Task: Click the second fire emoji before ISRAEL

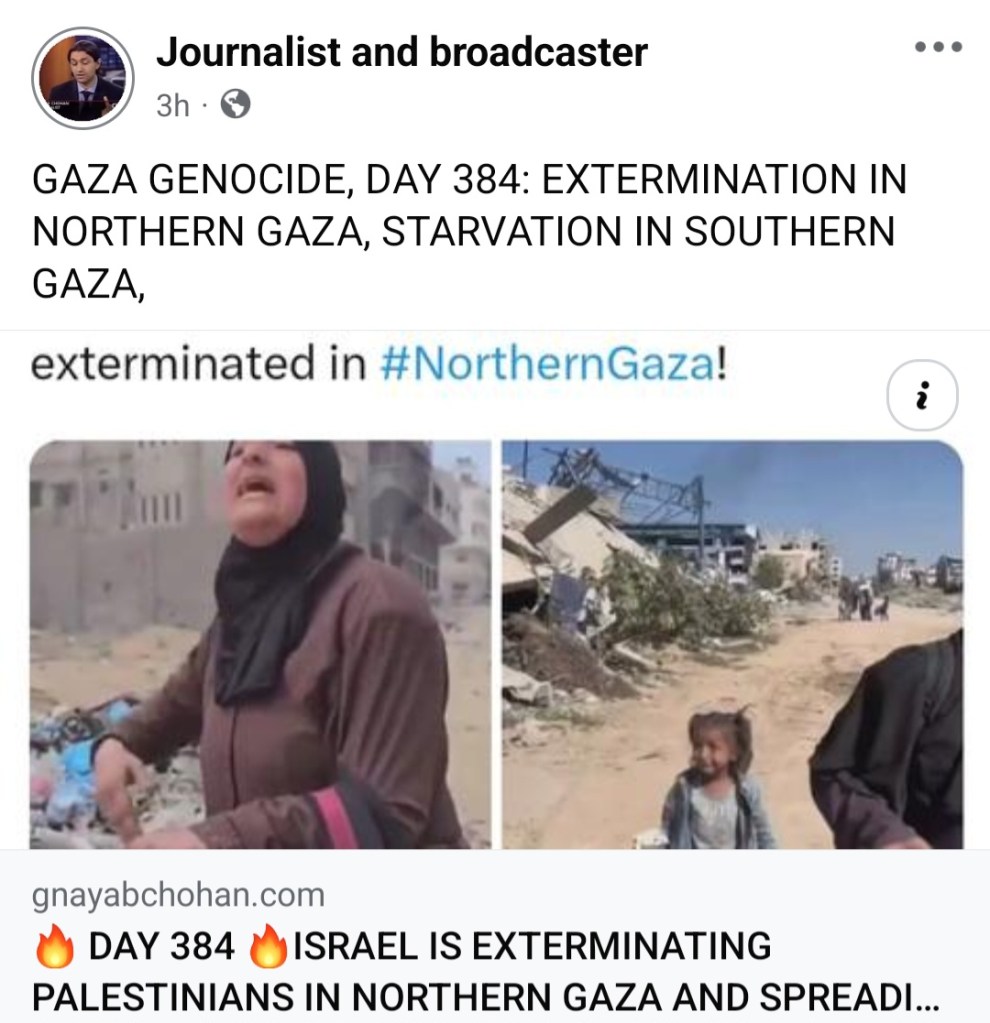Action: [268, 945]
